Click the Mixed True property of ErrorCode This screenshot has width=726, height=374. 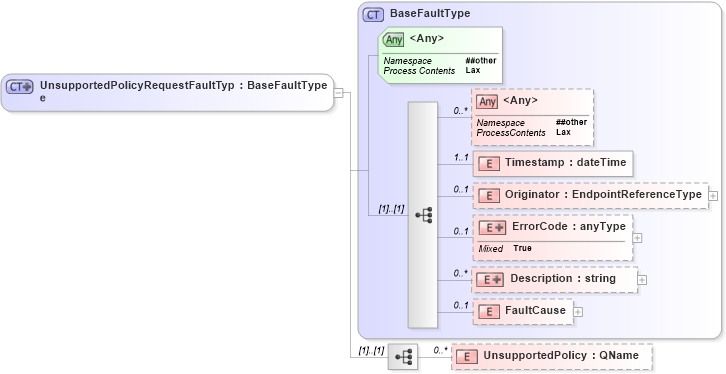(505, 249)
